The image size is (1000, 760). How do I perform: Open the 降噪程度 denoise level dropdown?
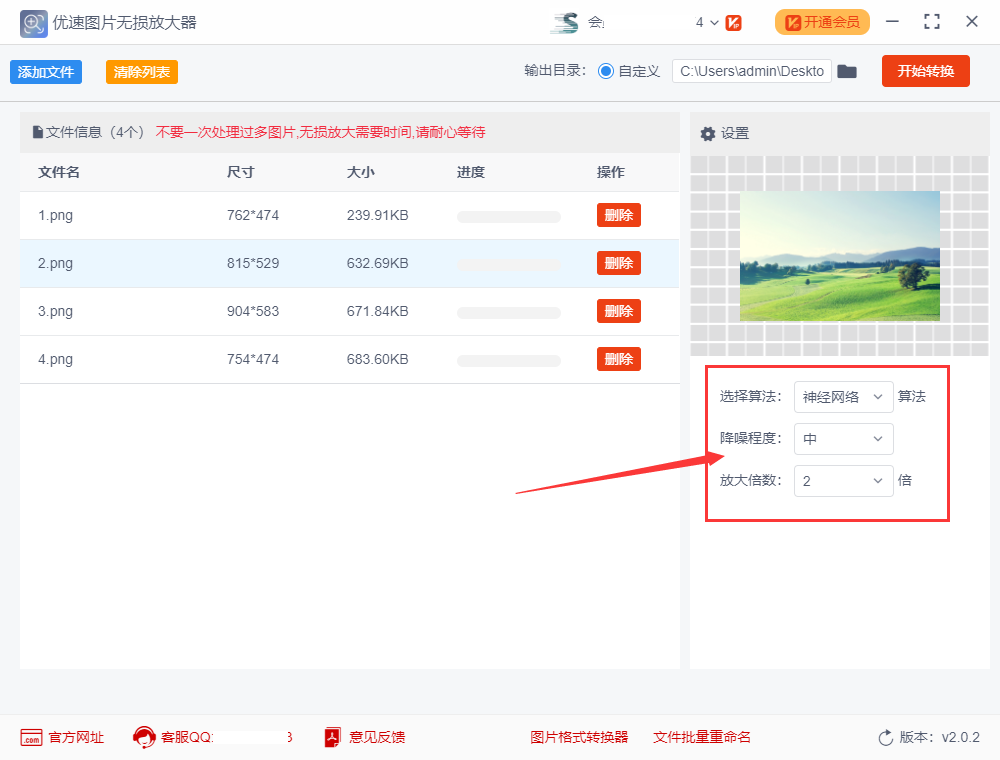point(843,439)
